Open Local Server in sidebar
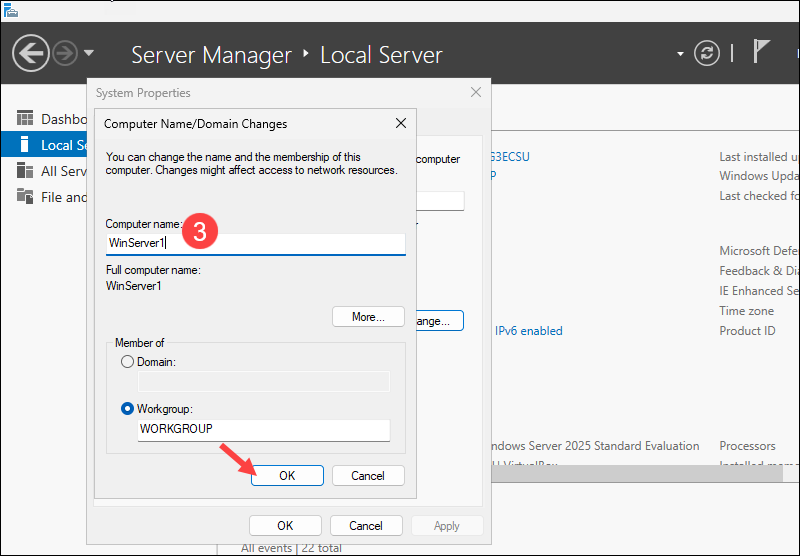The width and height of the screenshot is (800, 556). click(x=55, y=145)
